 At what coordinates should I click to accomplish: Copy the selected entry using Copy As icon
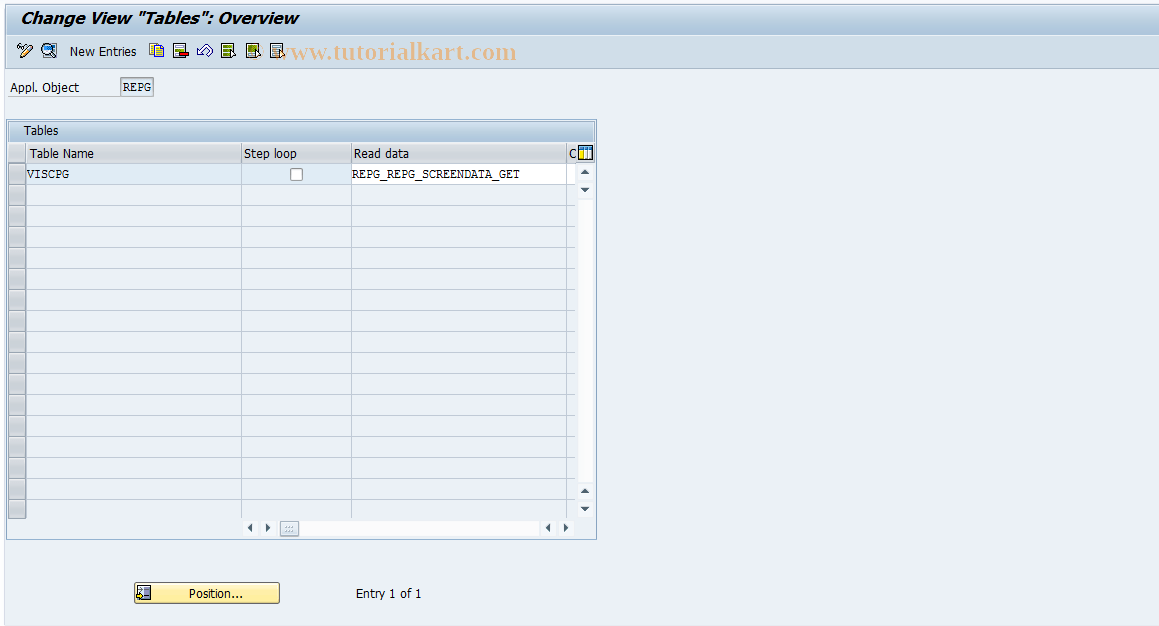156,50
